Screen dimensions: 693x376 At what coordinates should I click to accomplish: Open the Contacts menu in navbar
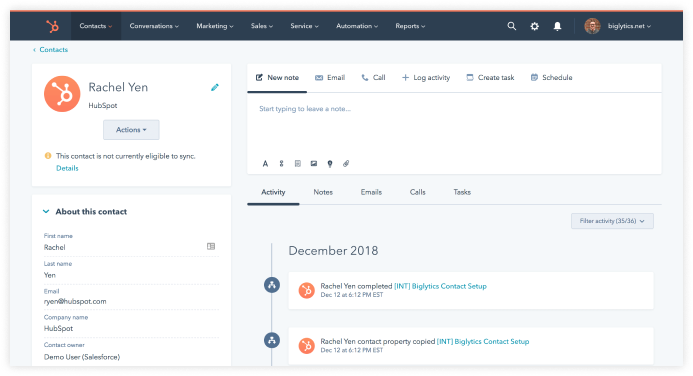95,26
